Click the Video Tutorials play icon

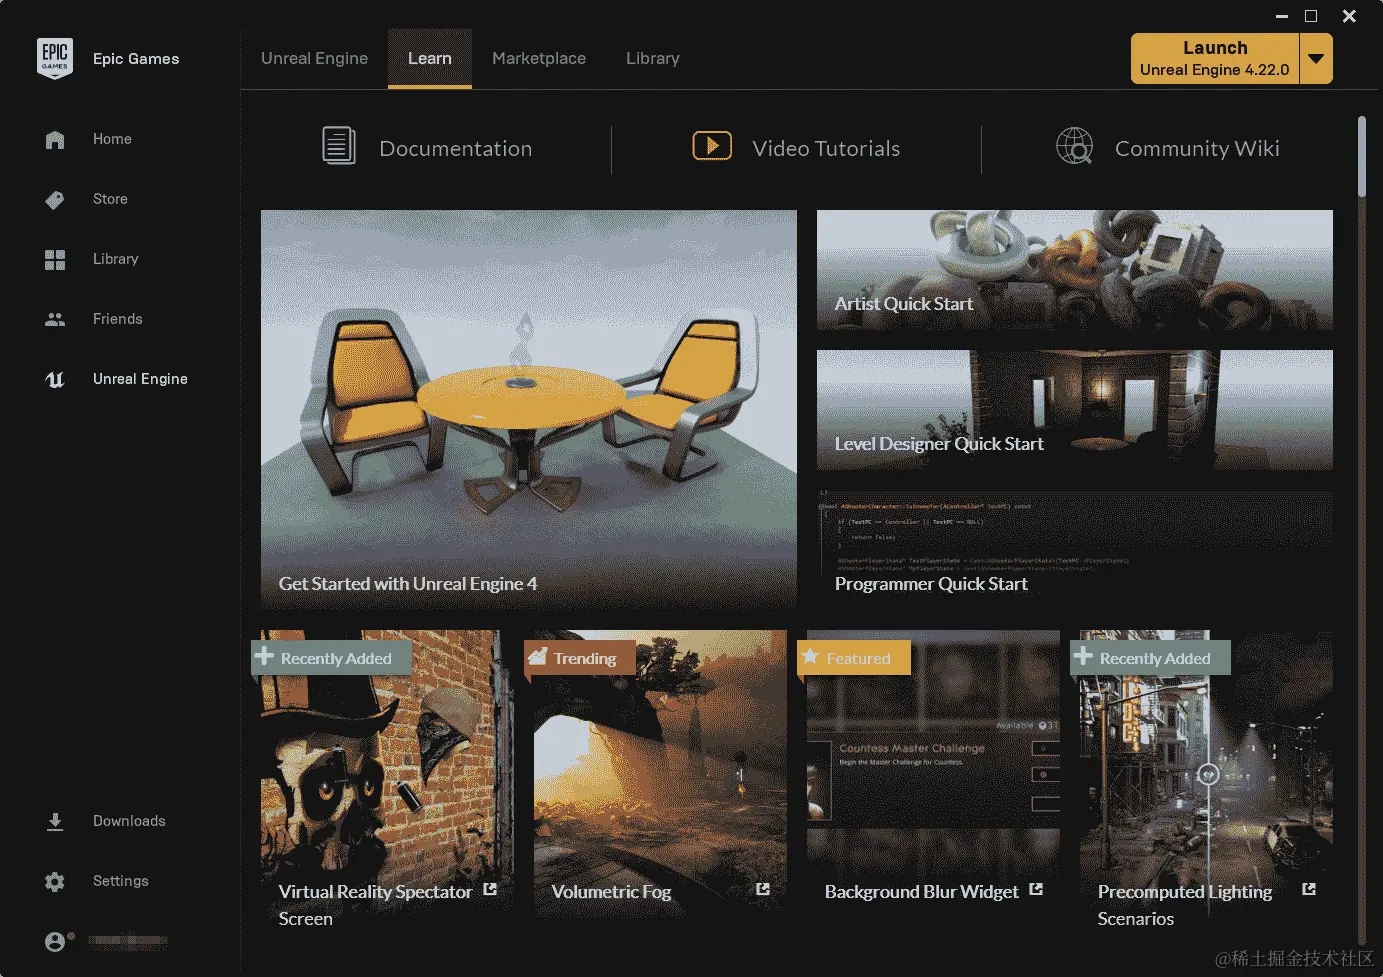(x=712, y=146)
